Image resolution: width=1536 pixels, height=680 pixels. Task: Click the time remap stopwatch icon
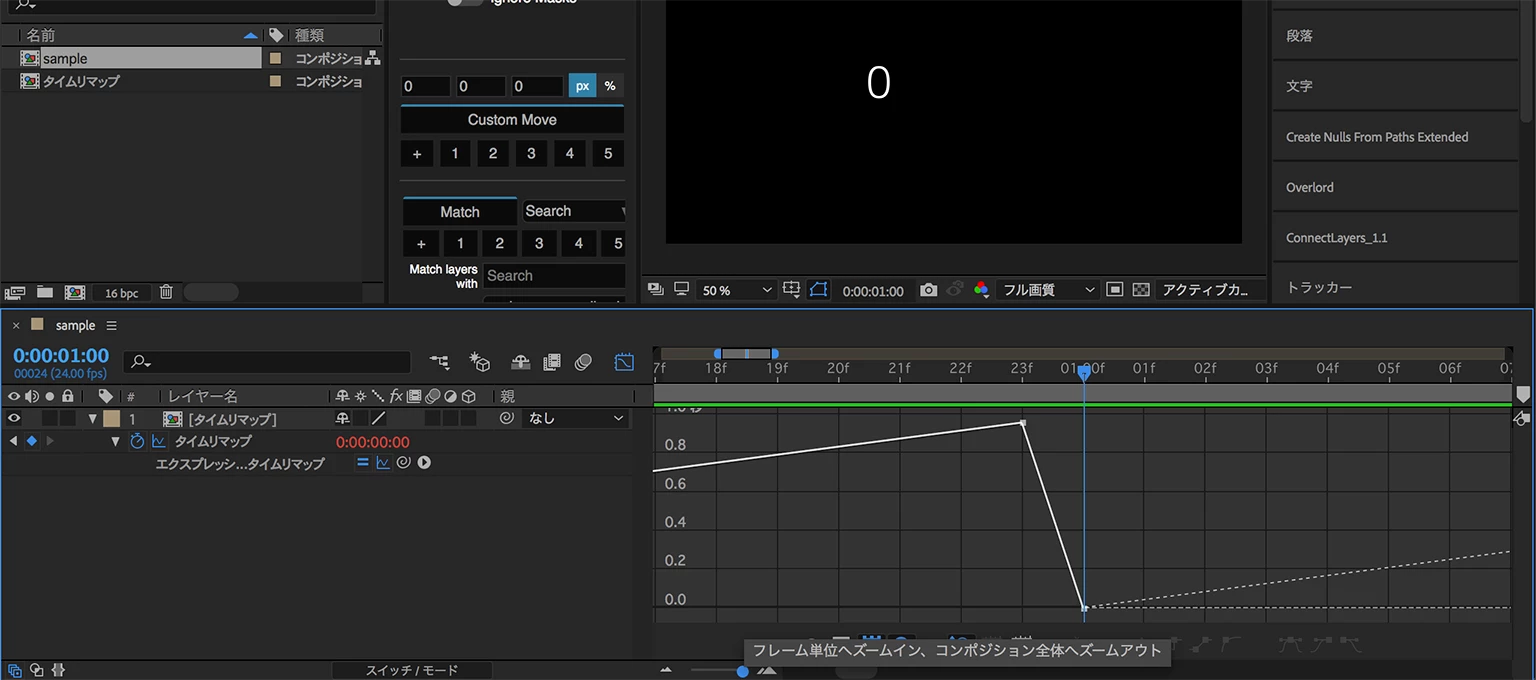tap(137, 441)
